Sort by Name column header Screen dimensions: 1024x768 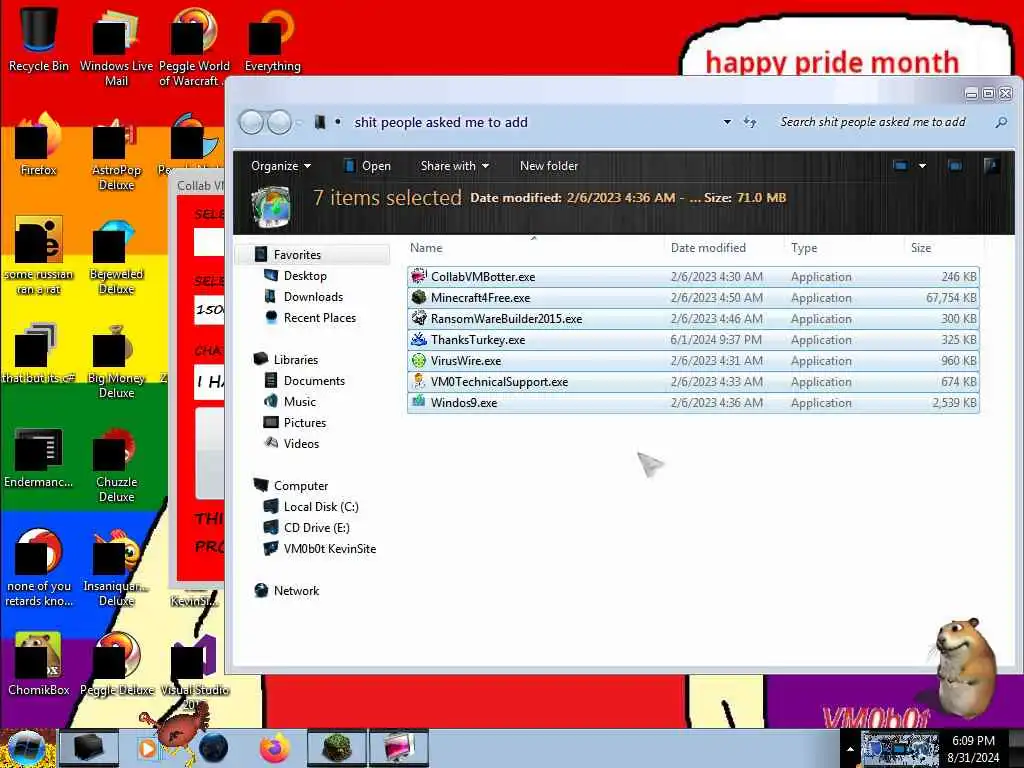pyautogui.click(x=534, y=248)
